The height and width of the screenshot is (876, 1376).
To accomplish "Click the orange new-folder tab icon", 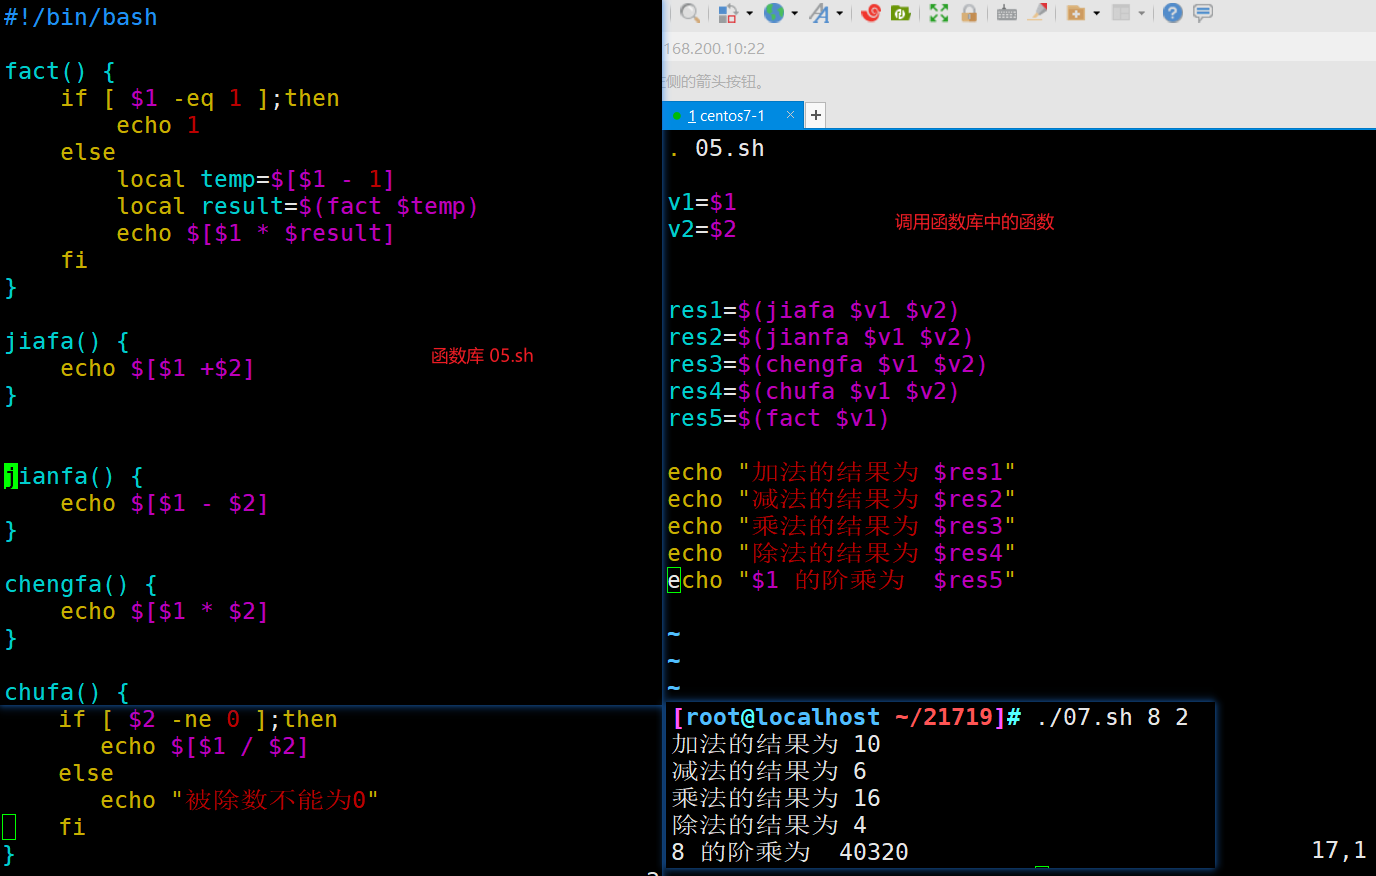I will tap(1076, 13).
